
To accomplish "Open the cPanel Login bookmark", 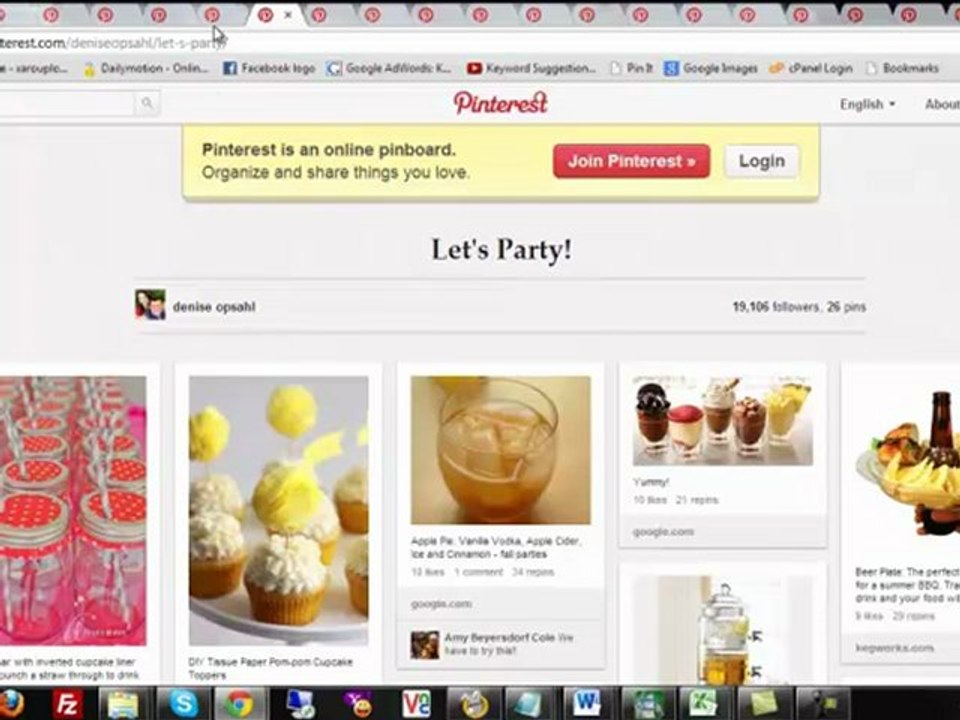I will 811,68.
